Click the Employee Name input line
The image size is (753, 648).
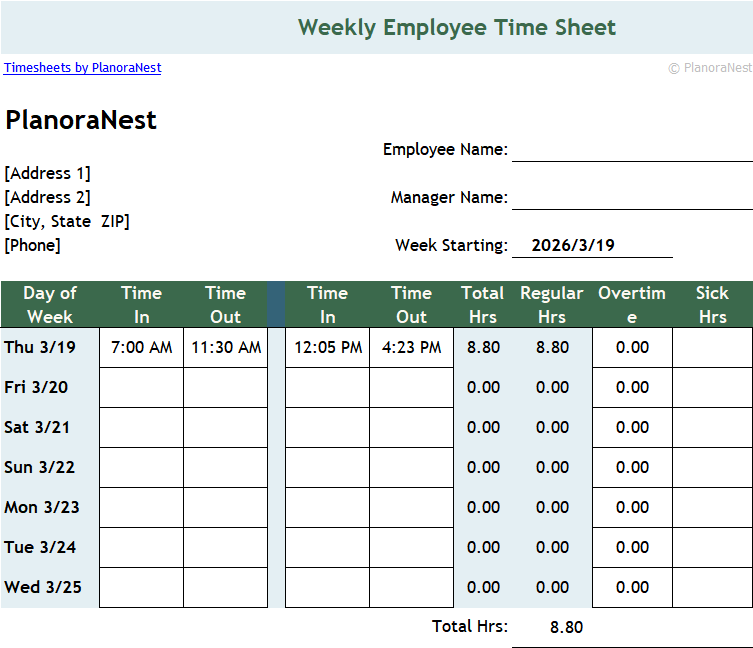(632, 149)
